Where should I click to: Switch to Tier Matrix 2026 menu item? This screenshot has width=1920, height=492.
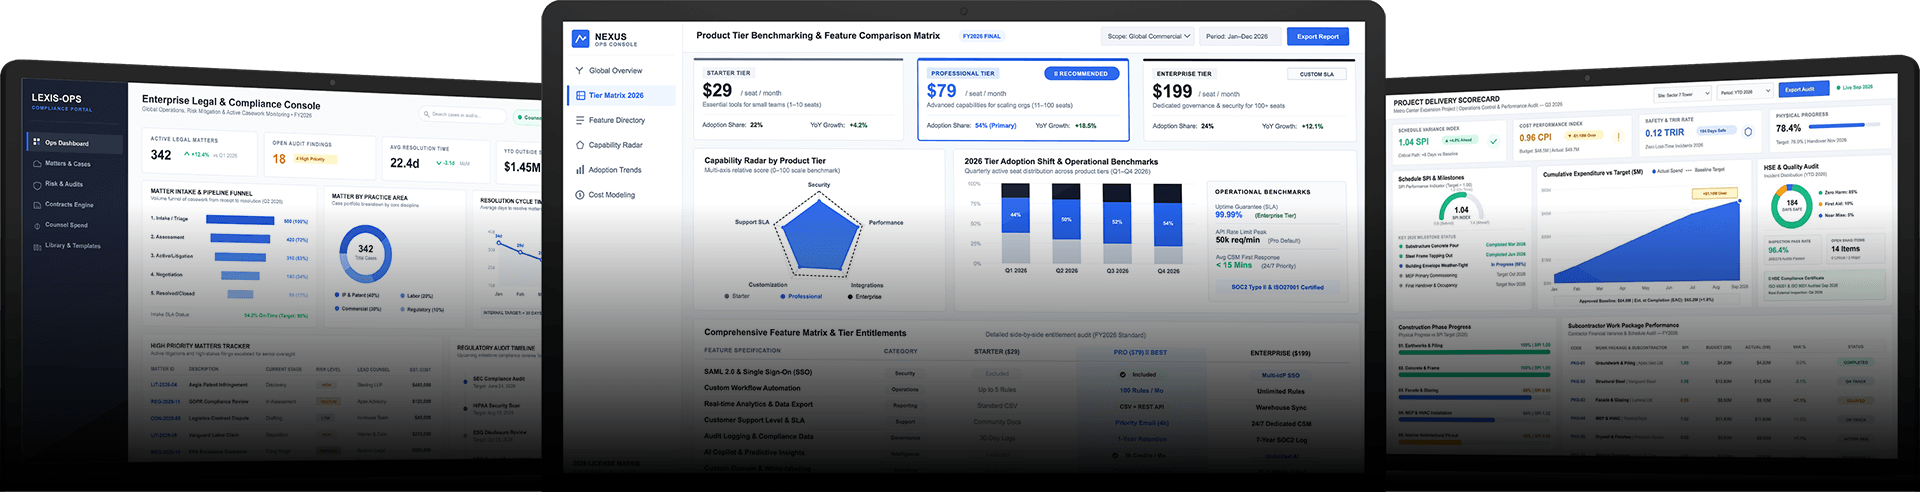tap(621, 96)
